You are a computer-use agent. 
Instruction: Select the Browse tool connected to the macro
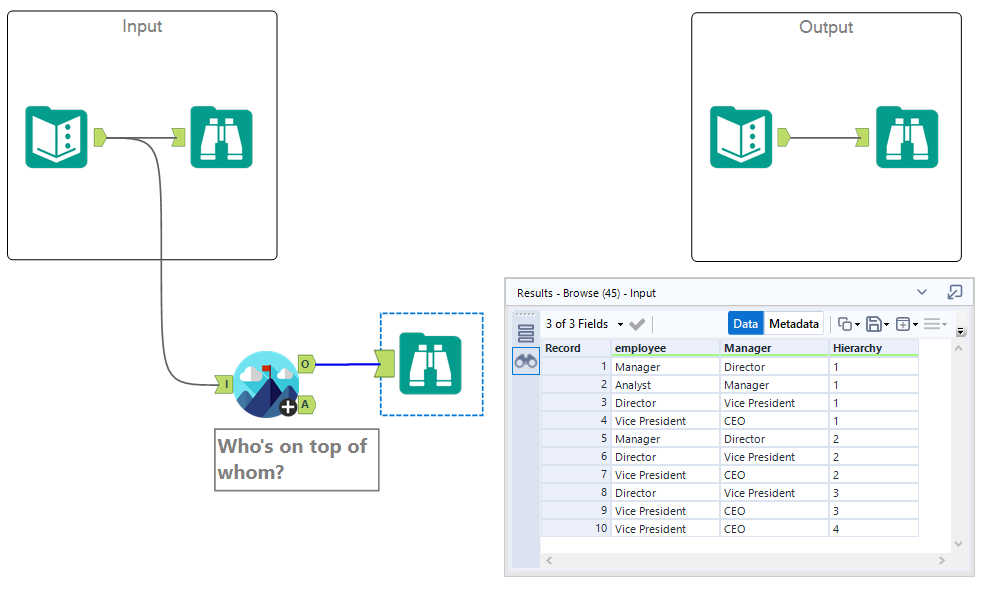coord(430,364)
